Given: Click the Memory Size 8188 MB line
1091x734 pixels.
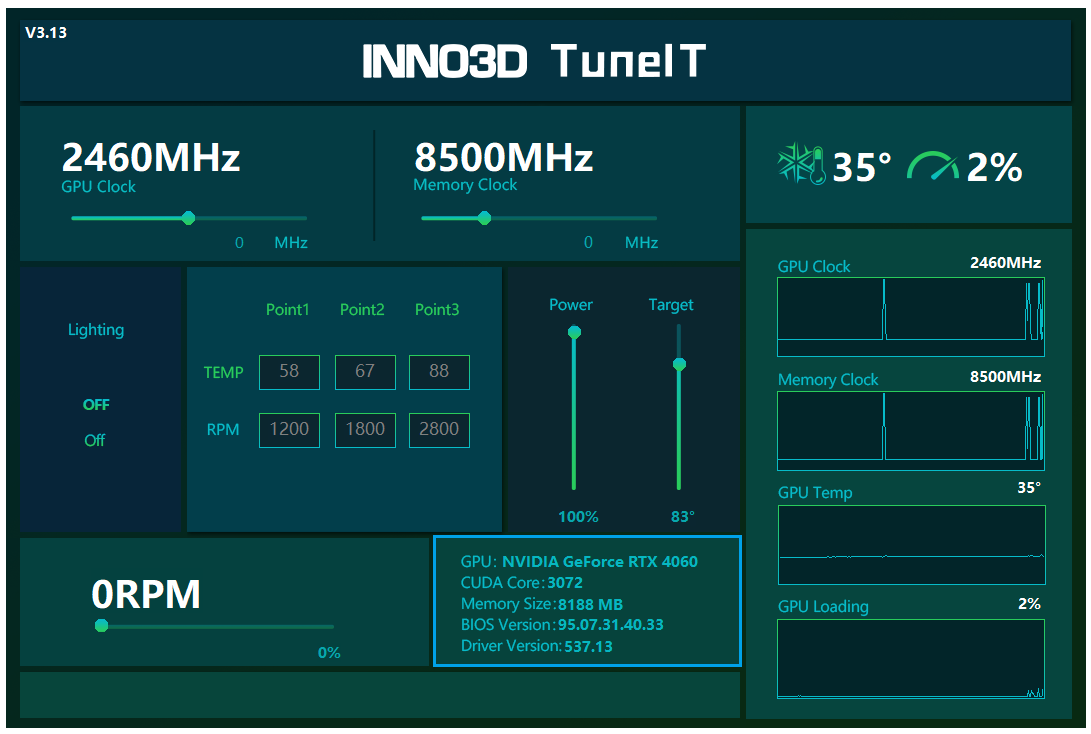Looking at the screenshot, I should tap(541, 604).
